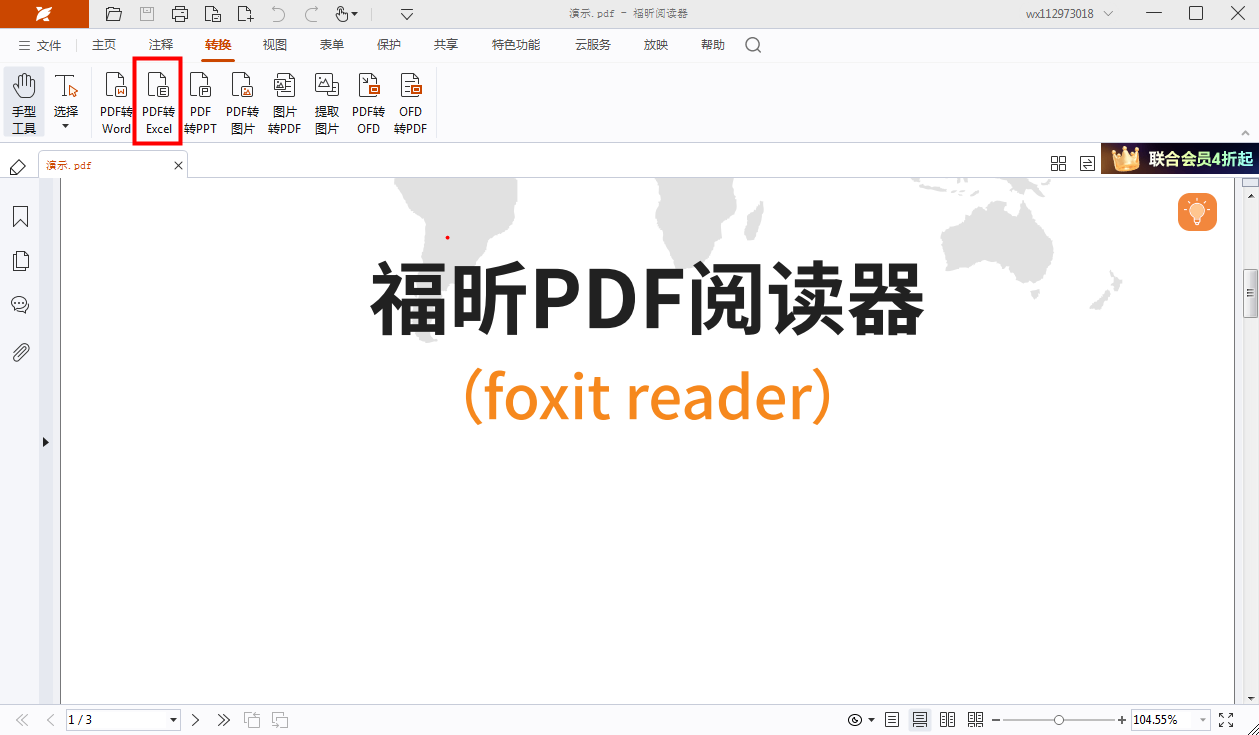Convert PDF to image
Viewport: 1259px width, 735px height.
coord(242,103)
